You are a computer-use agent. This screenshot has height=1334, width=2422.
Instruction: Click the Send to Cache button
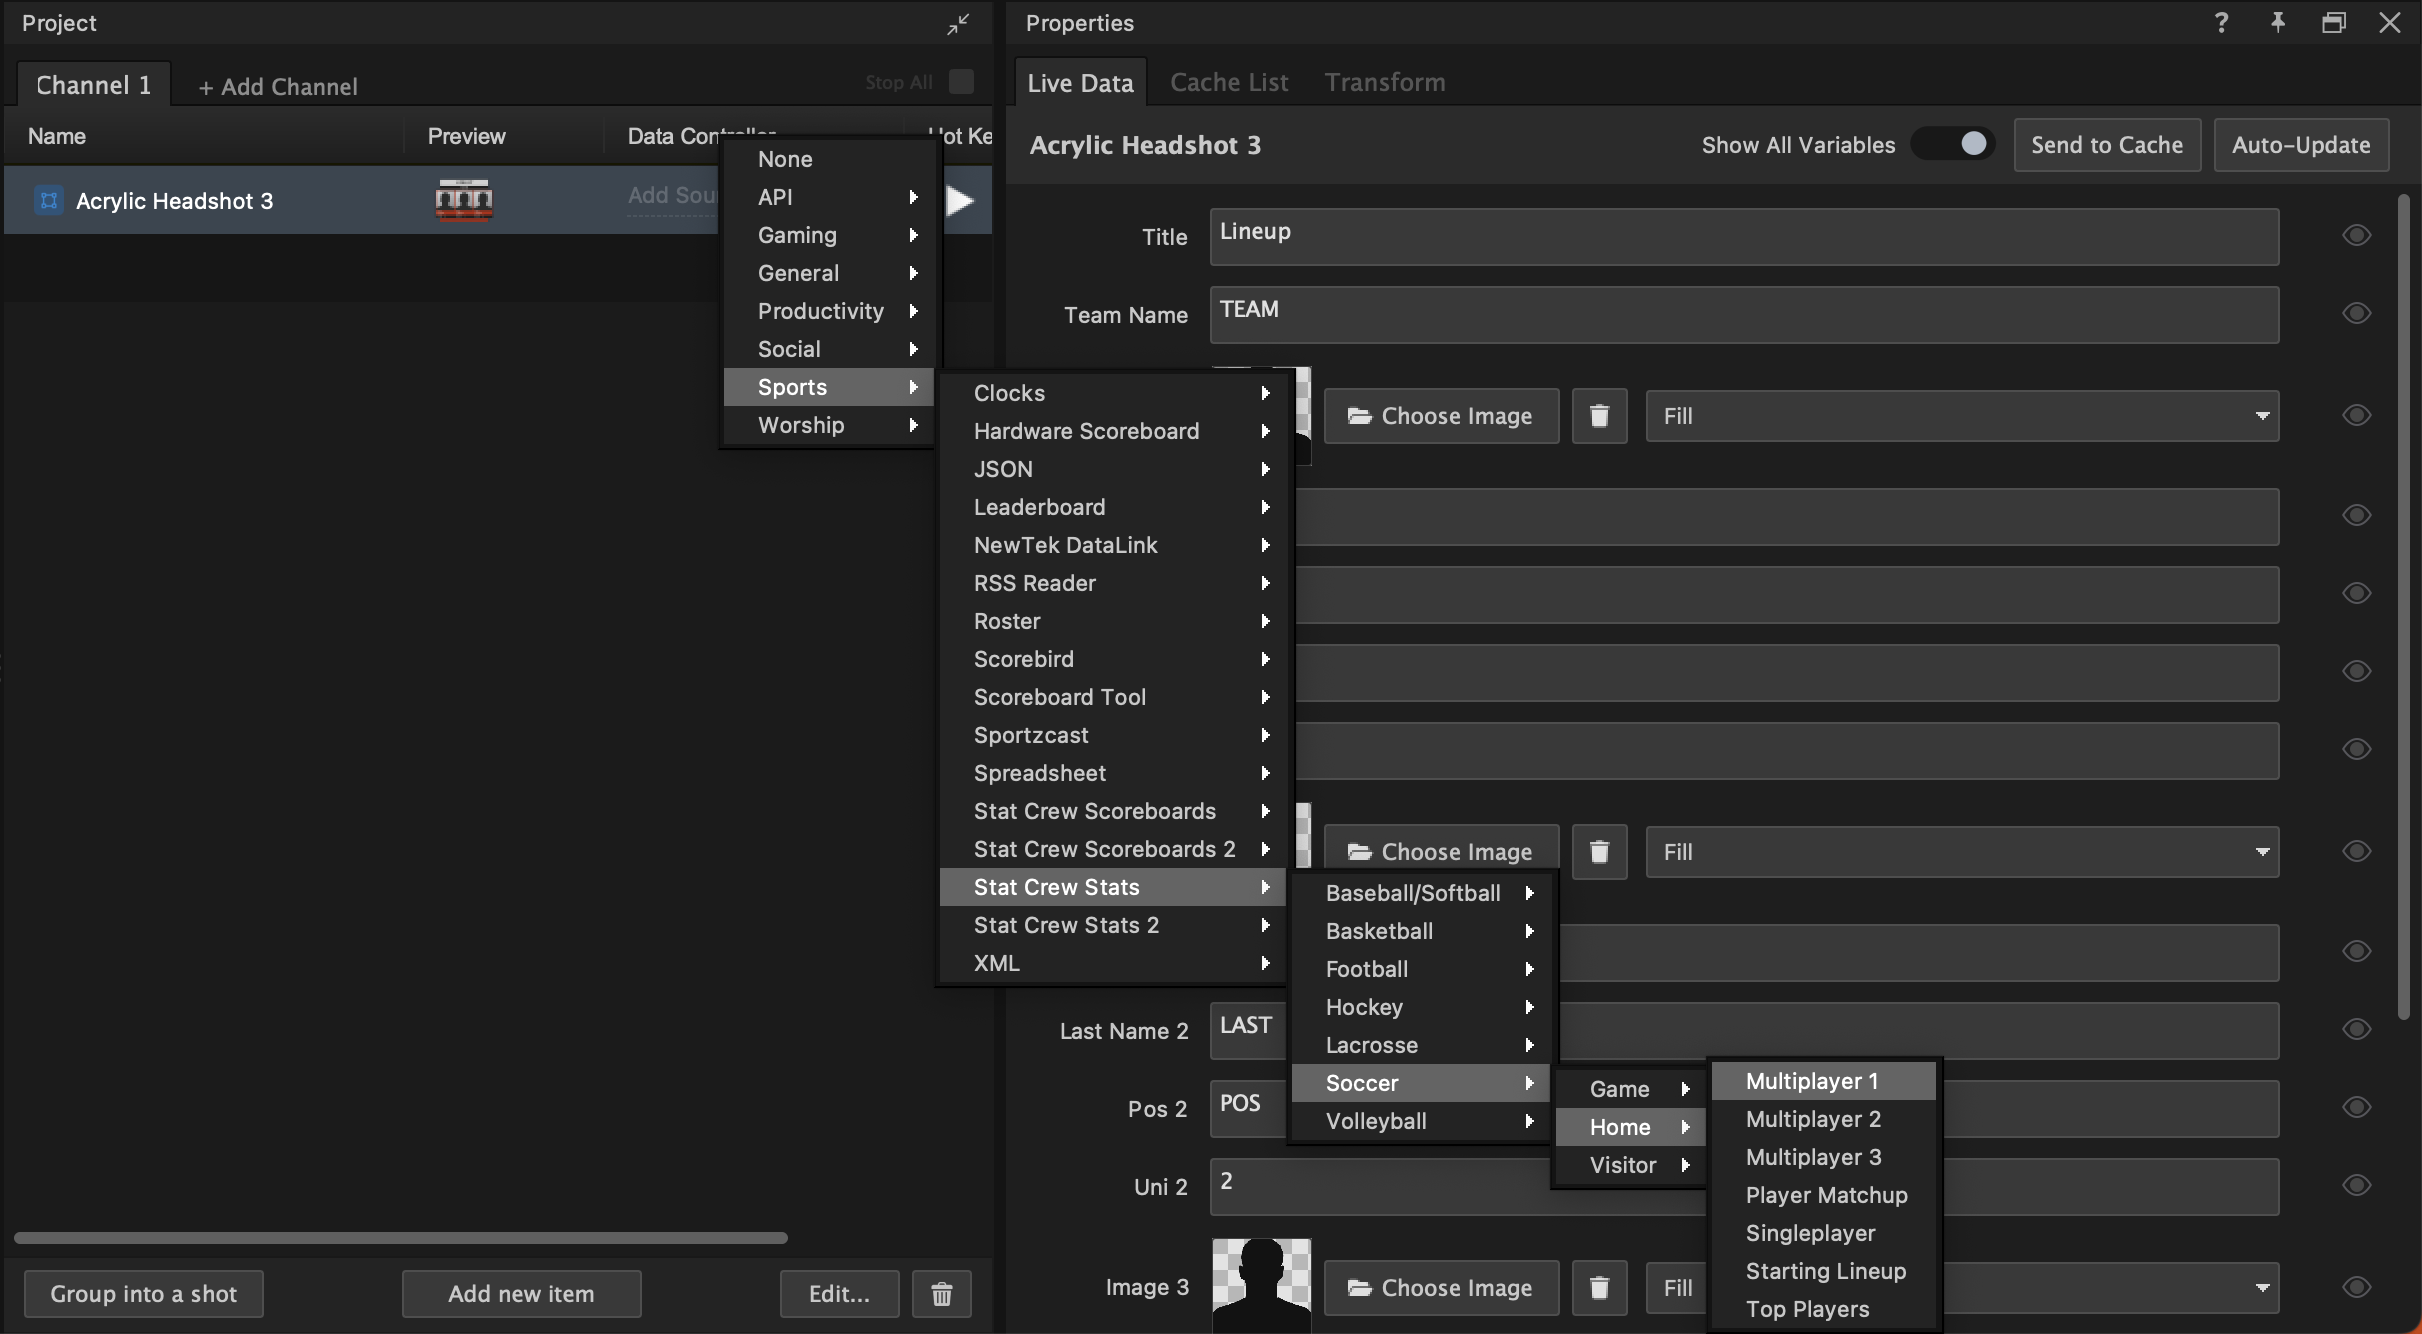(x=2106, y=144)
